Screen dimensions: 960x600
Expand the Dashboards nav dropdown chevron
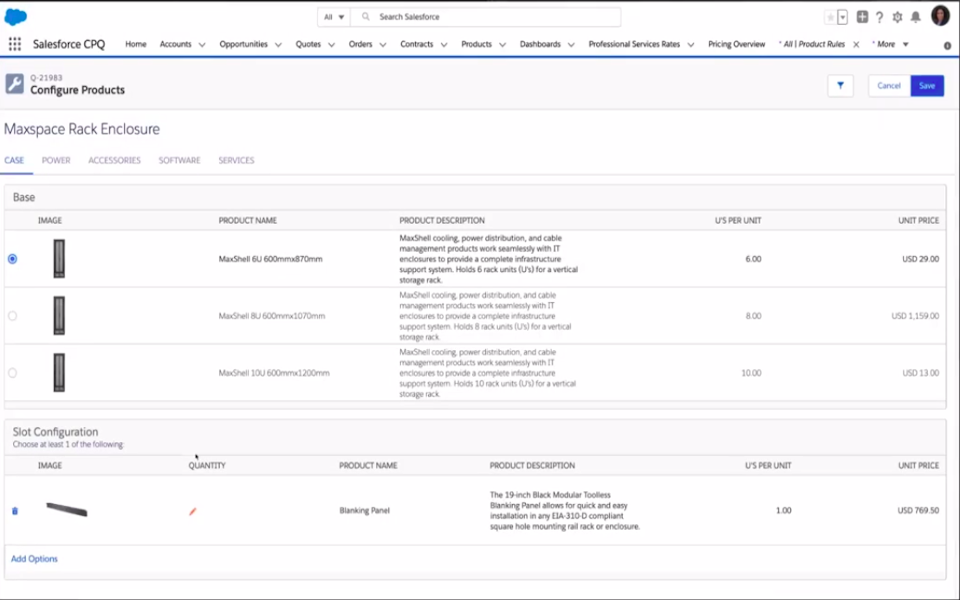coord(571,45)
